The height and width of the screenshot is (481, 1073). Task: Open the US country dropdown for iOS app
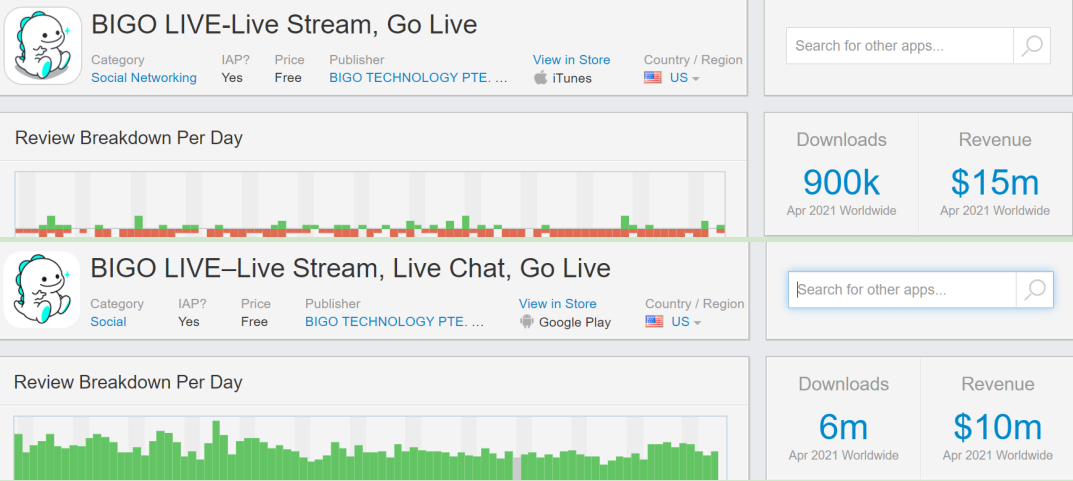point(684,78)
